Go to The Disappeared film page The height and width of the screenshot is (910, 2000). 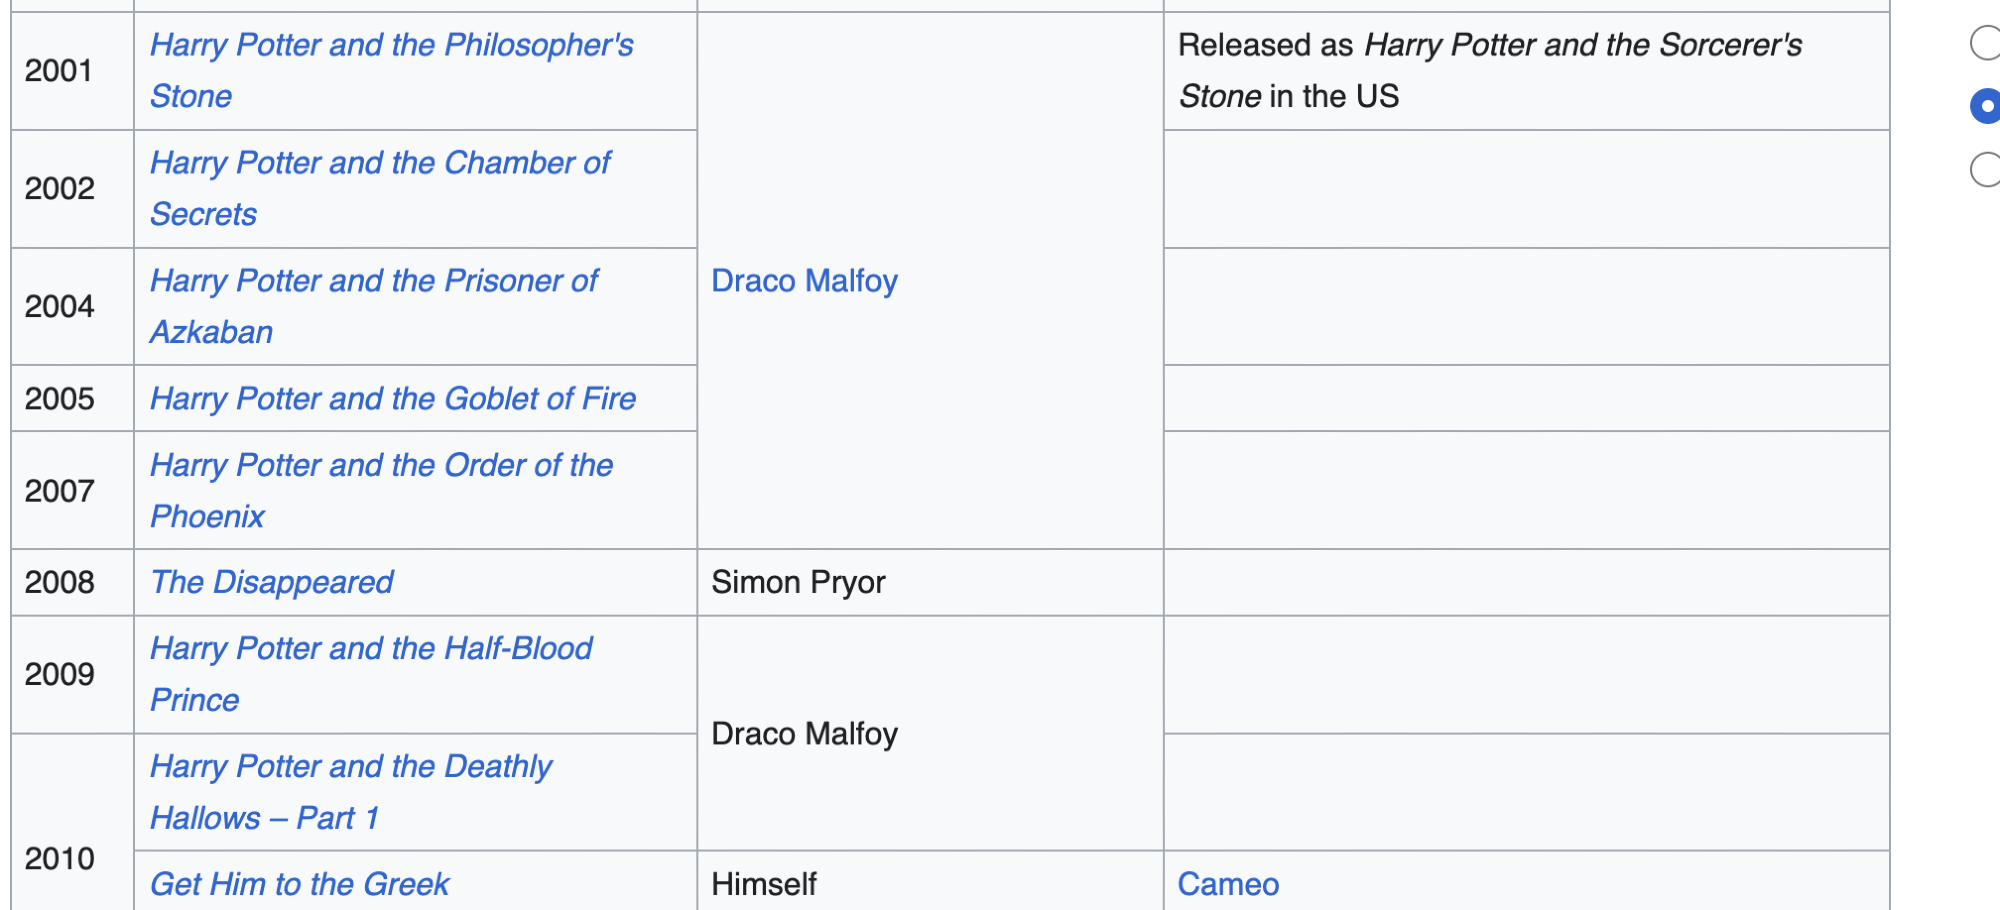(272, 583)
